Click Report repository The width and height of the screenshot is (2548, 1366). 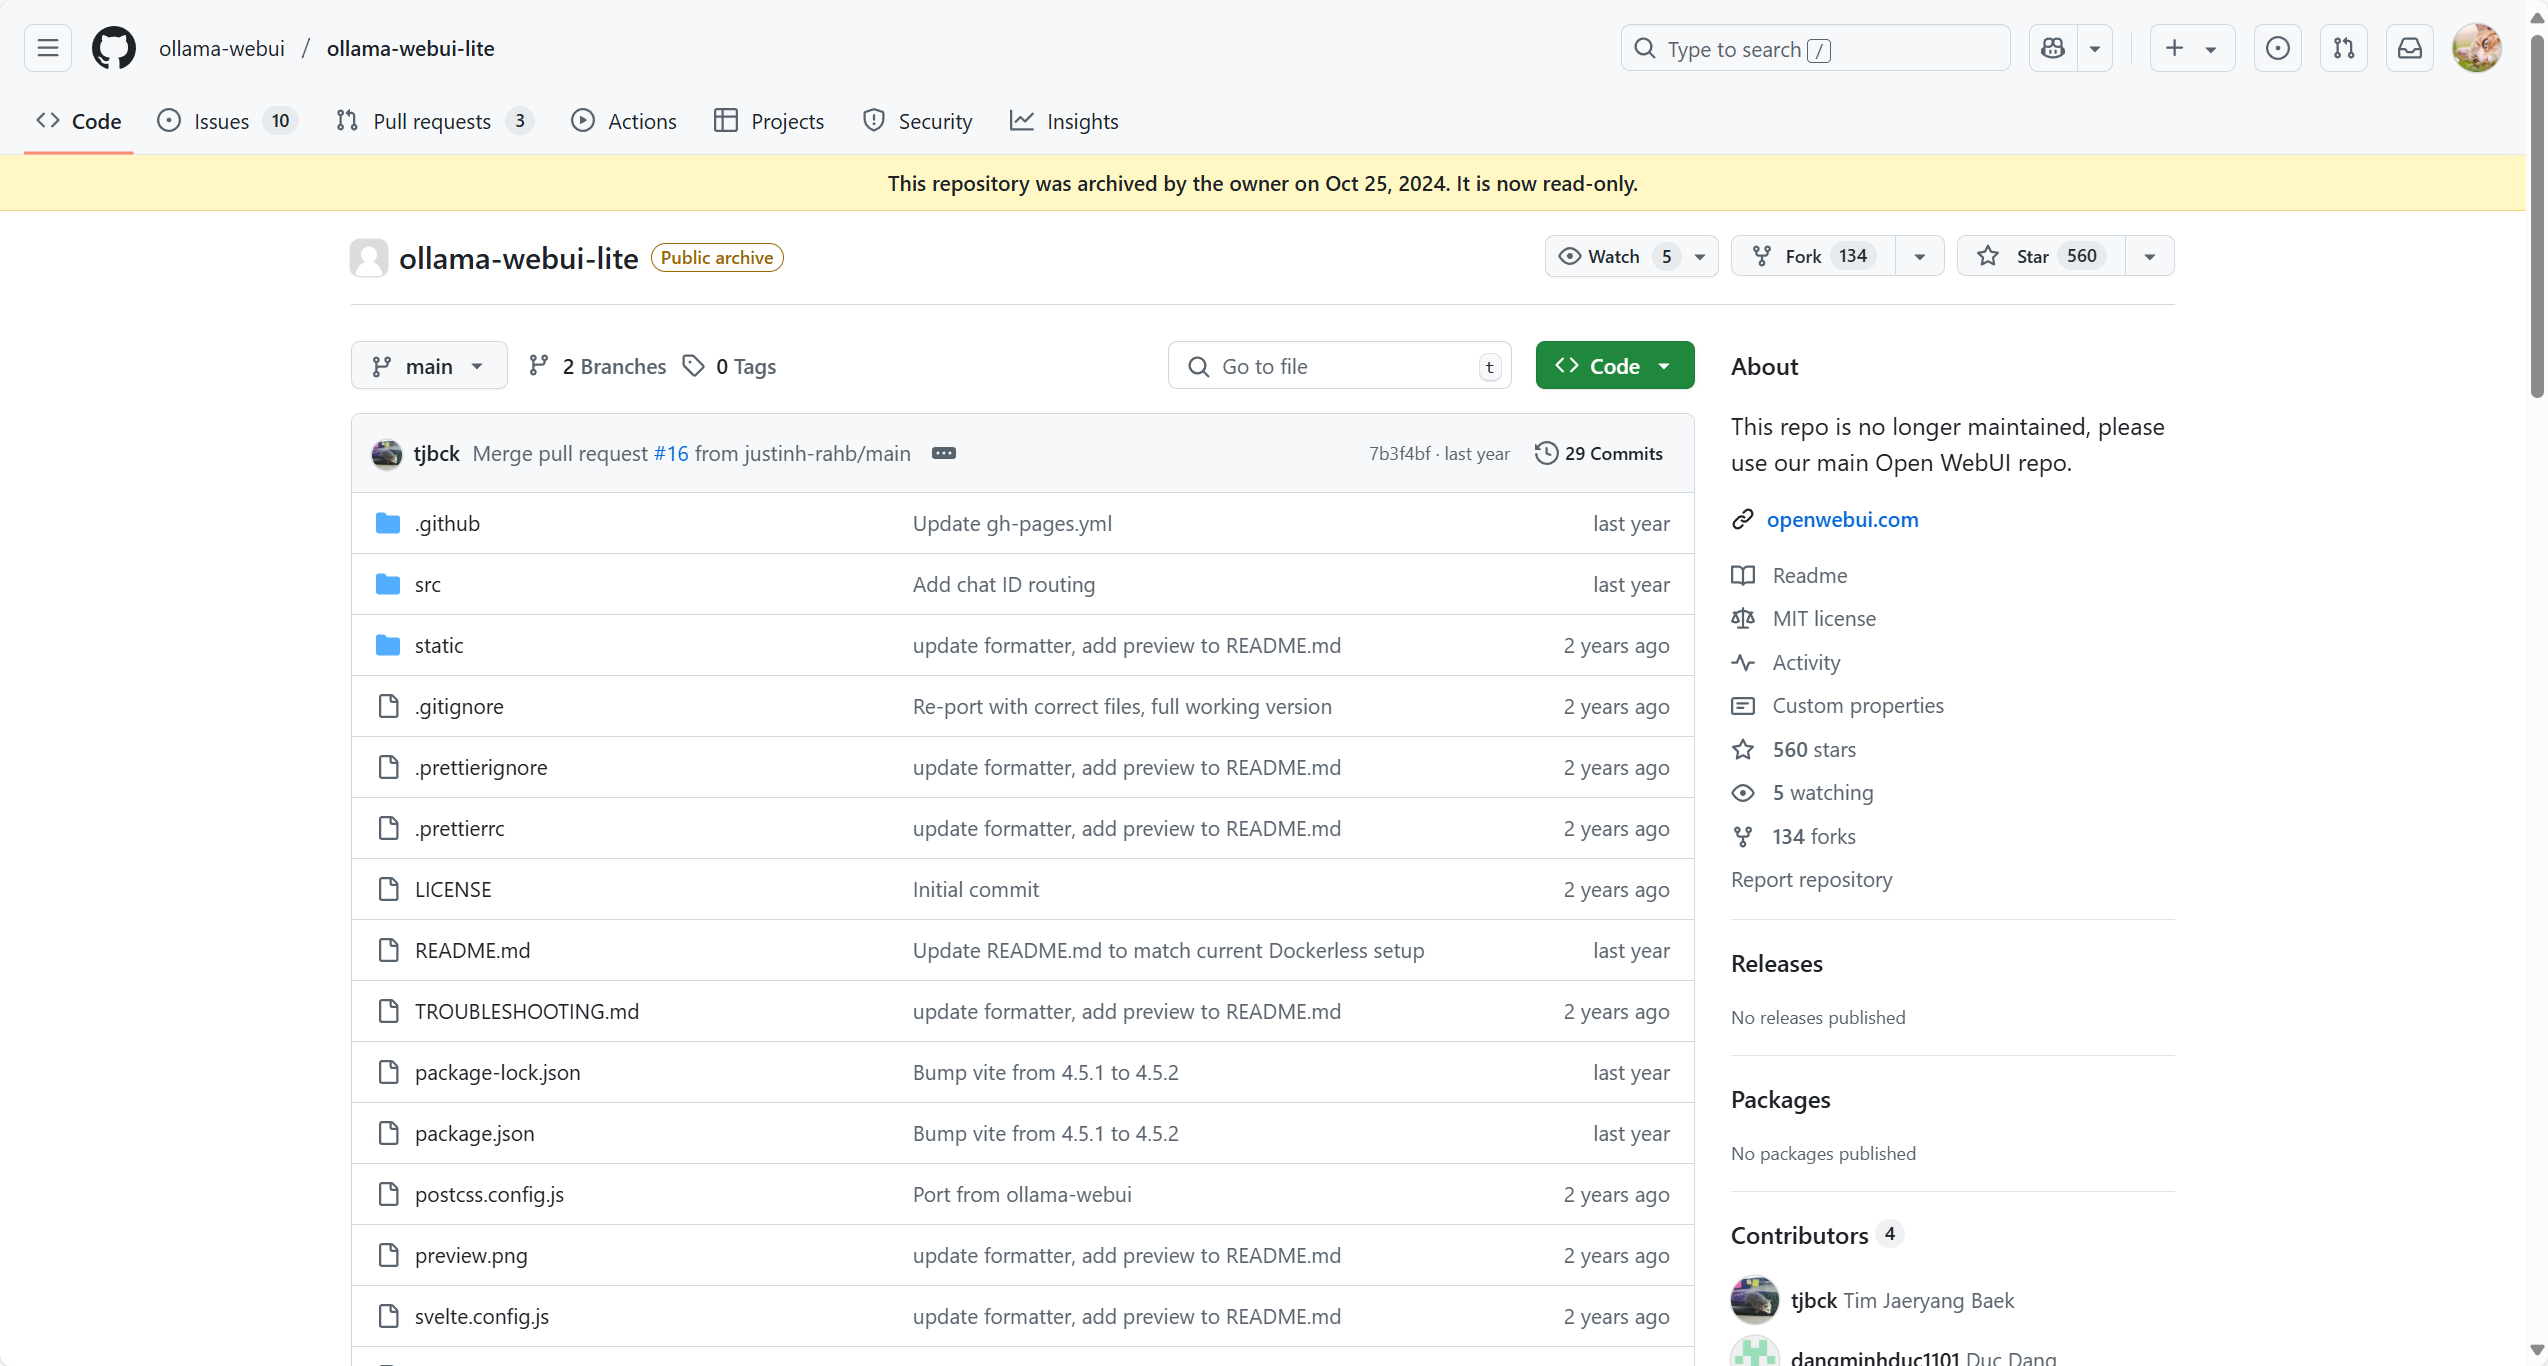1811,879
